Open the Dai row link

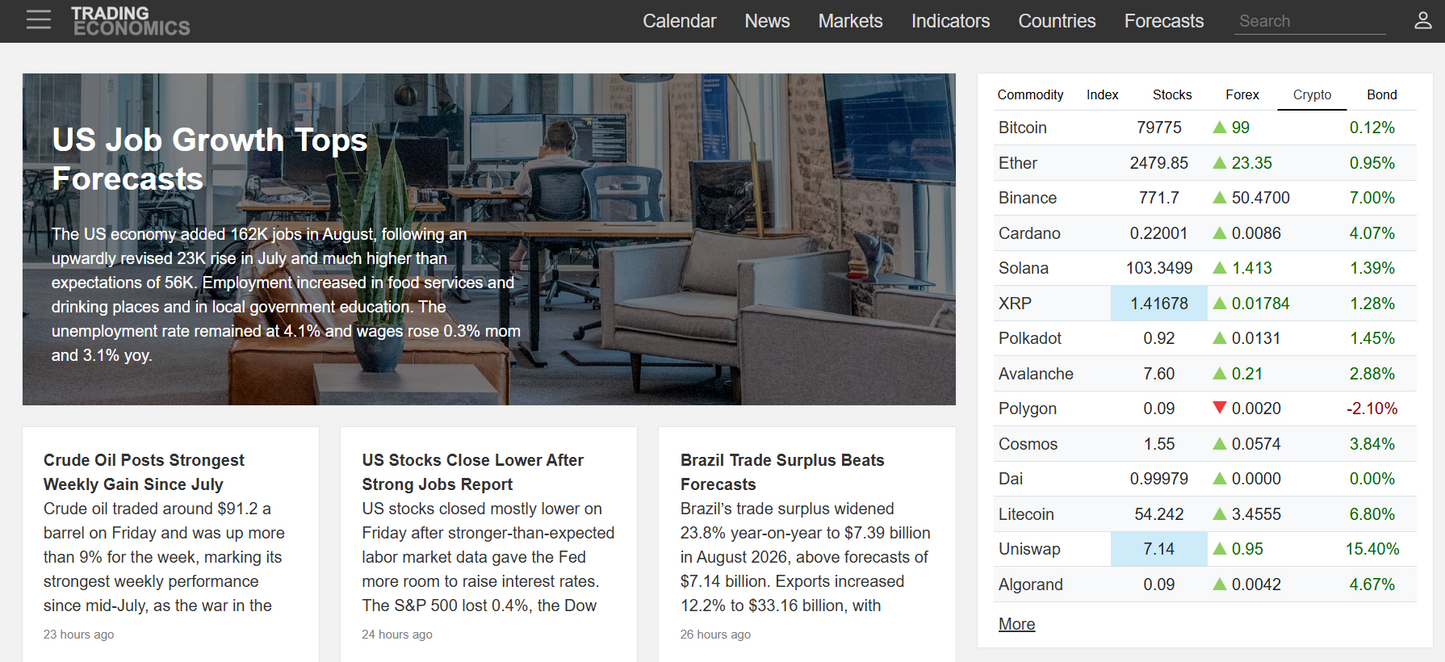pyautogui.click(x=1010, y=479)
